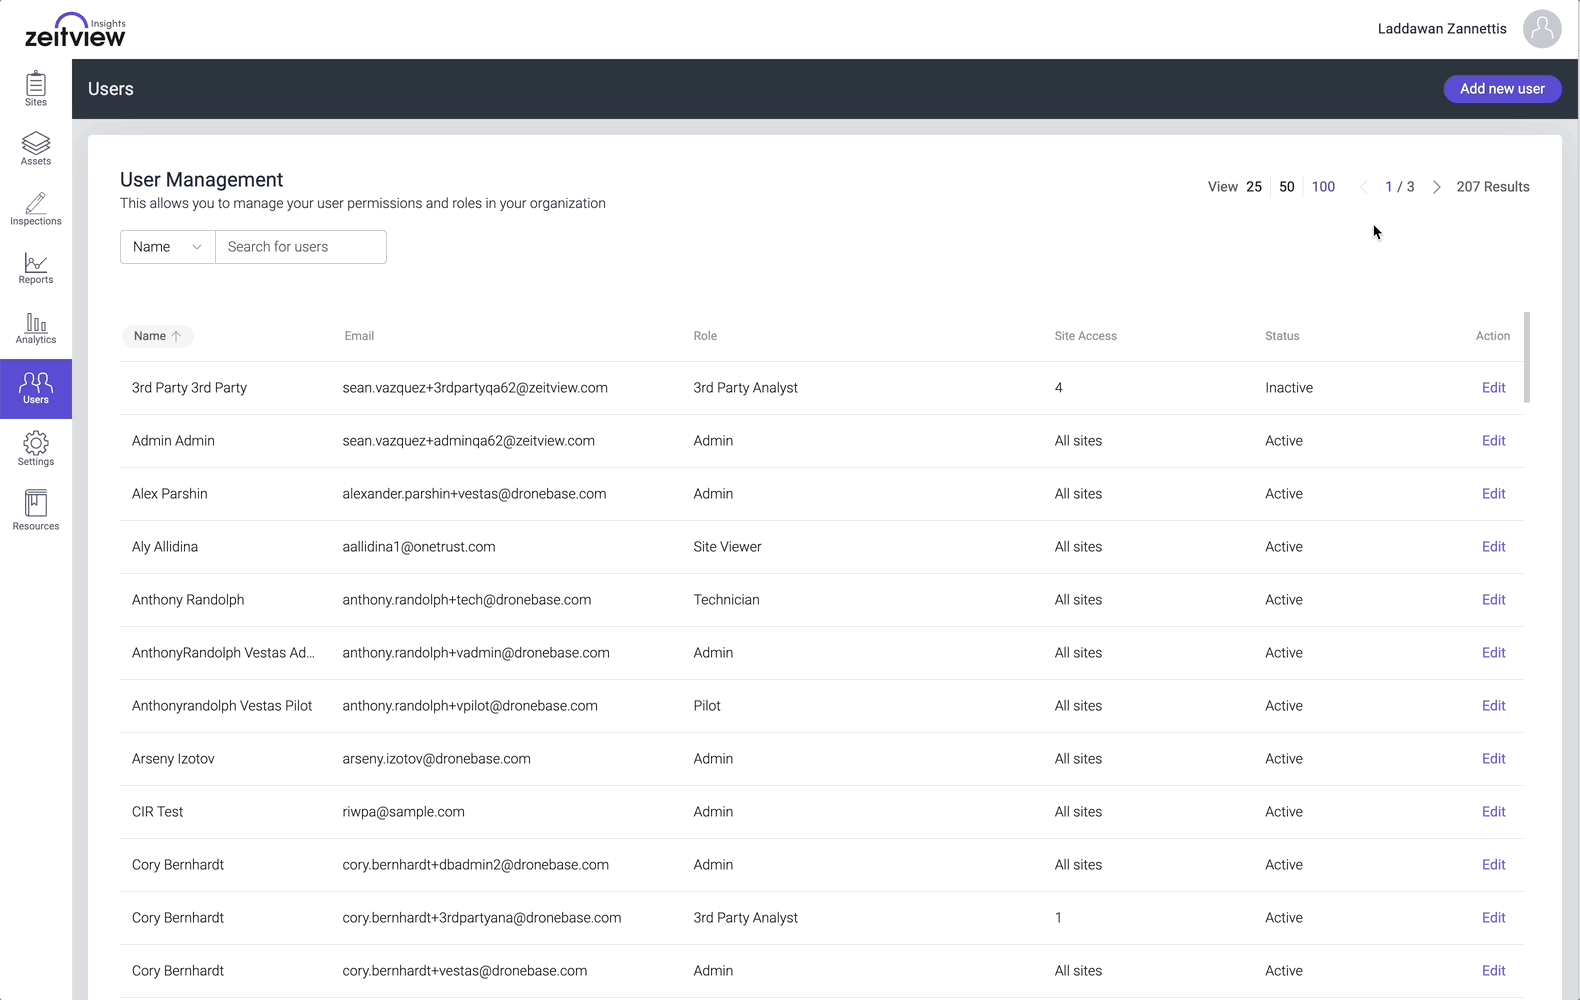Viewport: 1580px width, 1000px height.
Task: Edit Aly Allidina's user record
Action: [x=1494, y=547]
